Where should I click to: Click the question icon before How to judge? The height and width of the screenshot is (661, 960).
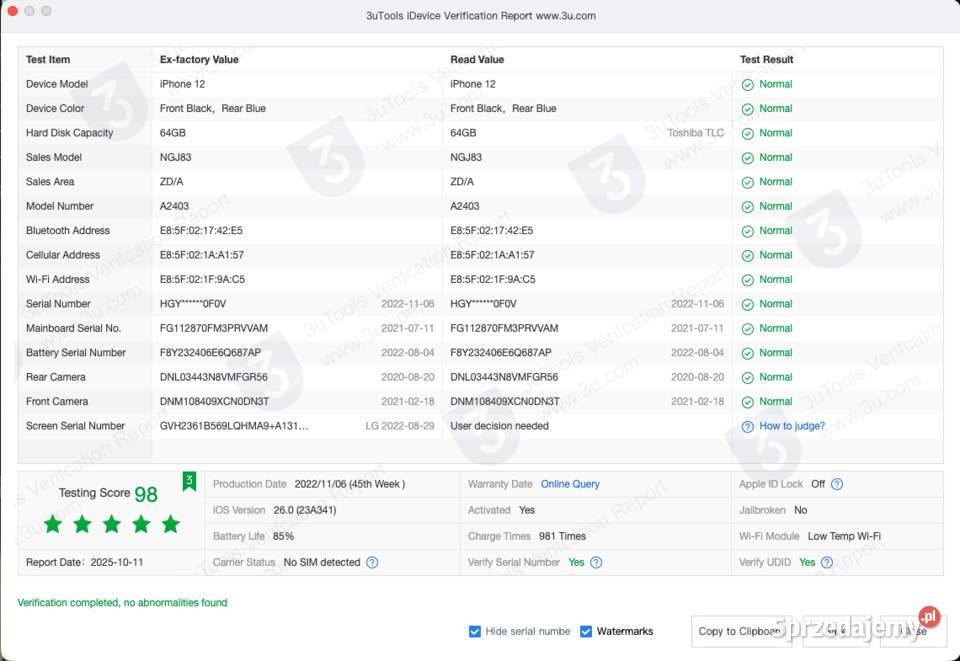(747, 426)
